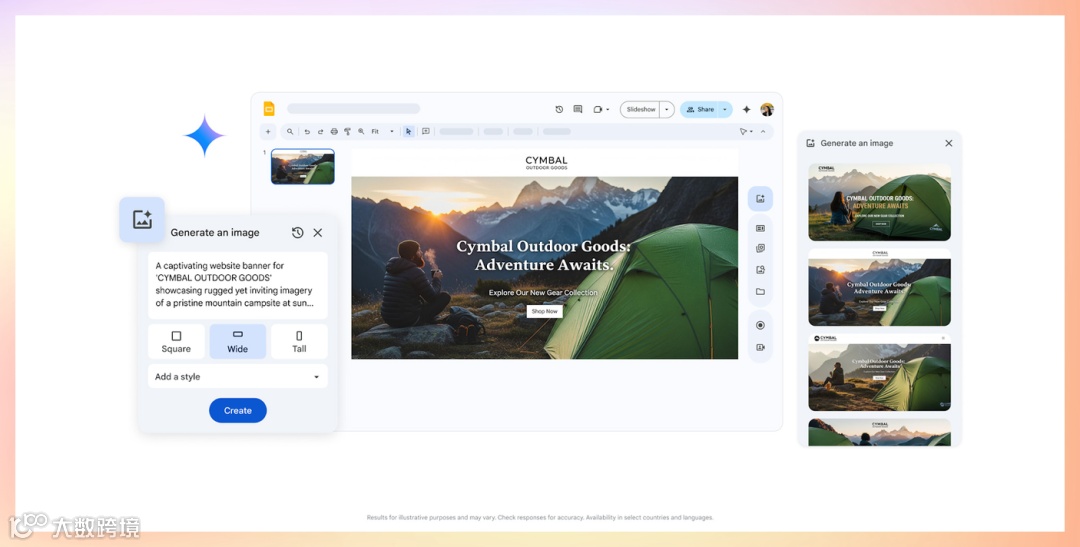The image size is (1080, 547).
Task: Open the stock images side panel icon
Action: (x=760, y=249)
